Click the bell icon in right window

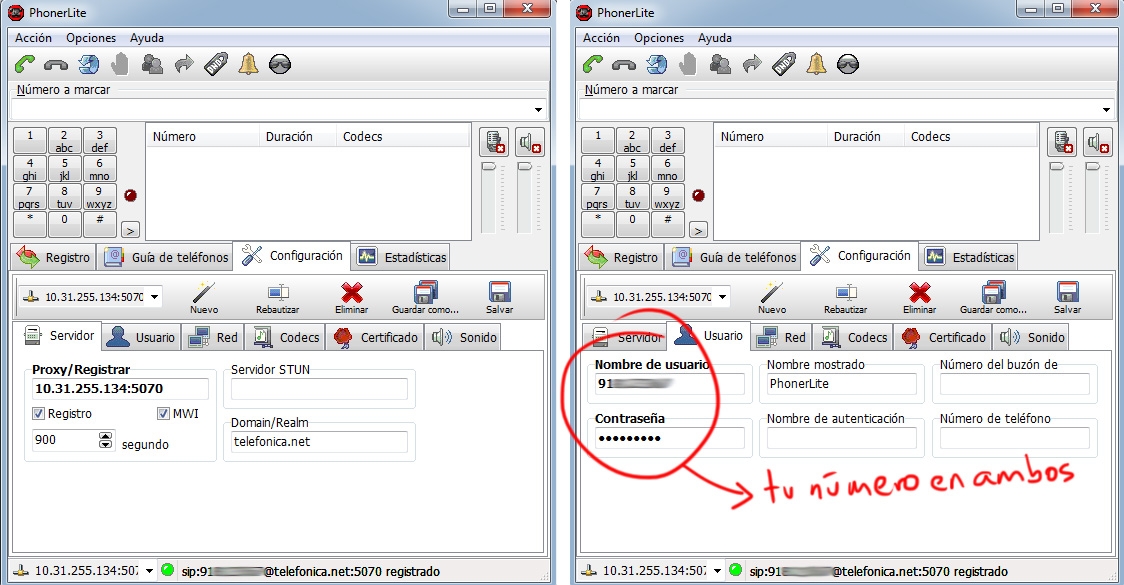click(x=816, y=65)
